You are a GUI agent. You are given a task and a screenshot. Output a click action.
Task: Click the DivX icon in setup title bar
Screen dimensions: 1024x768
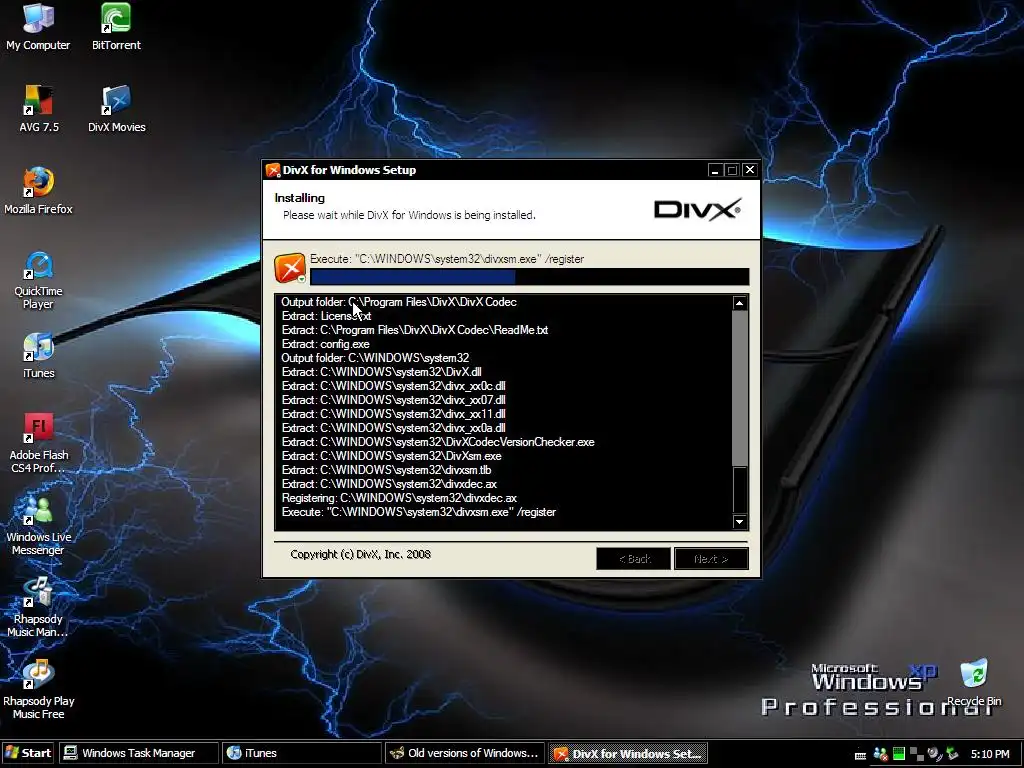[x=273, y=170]
